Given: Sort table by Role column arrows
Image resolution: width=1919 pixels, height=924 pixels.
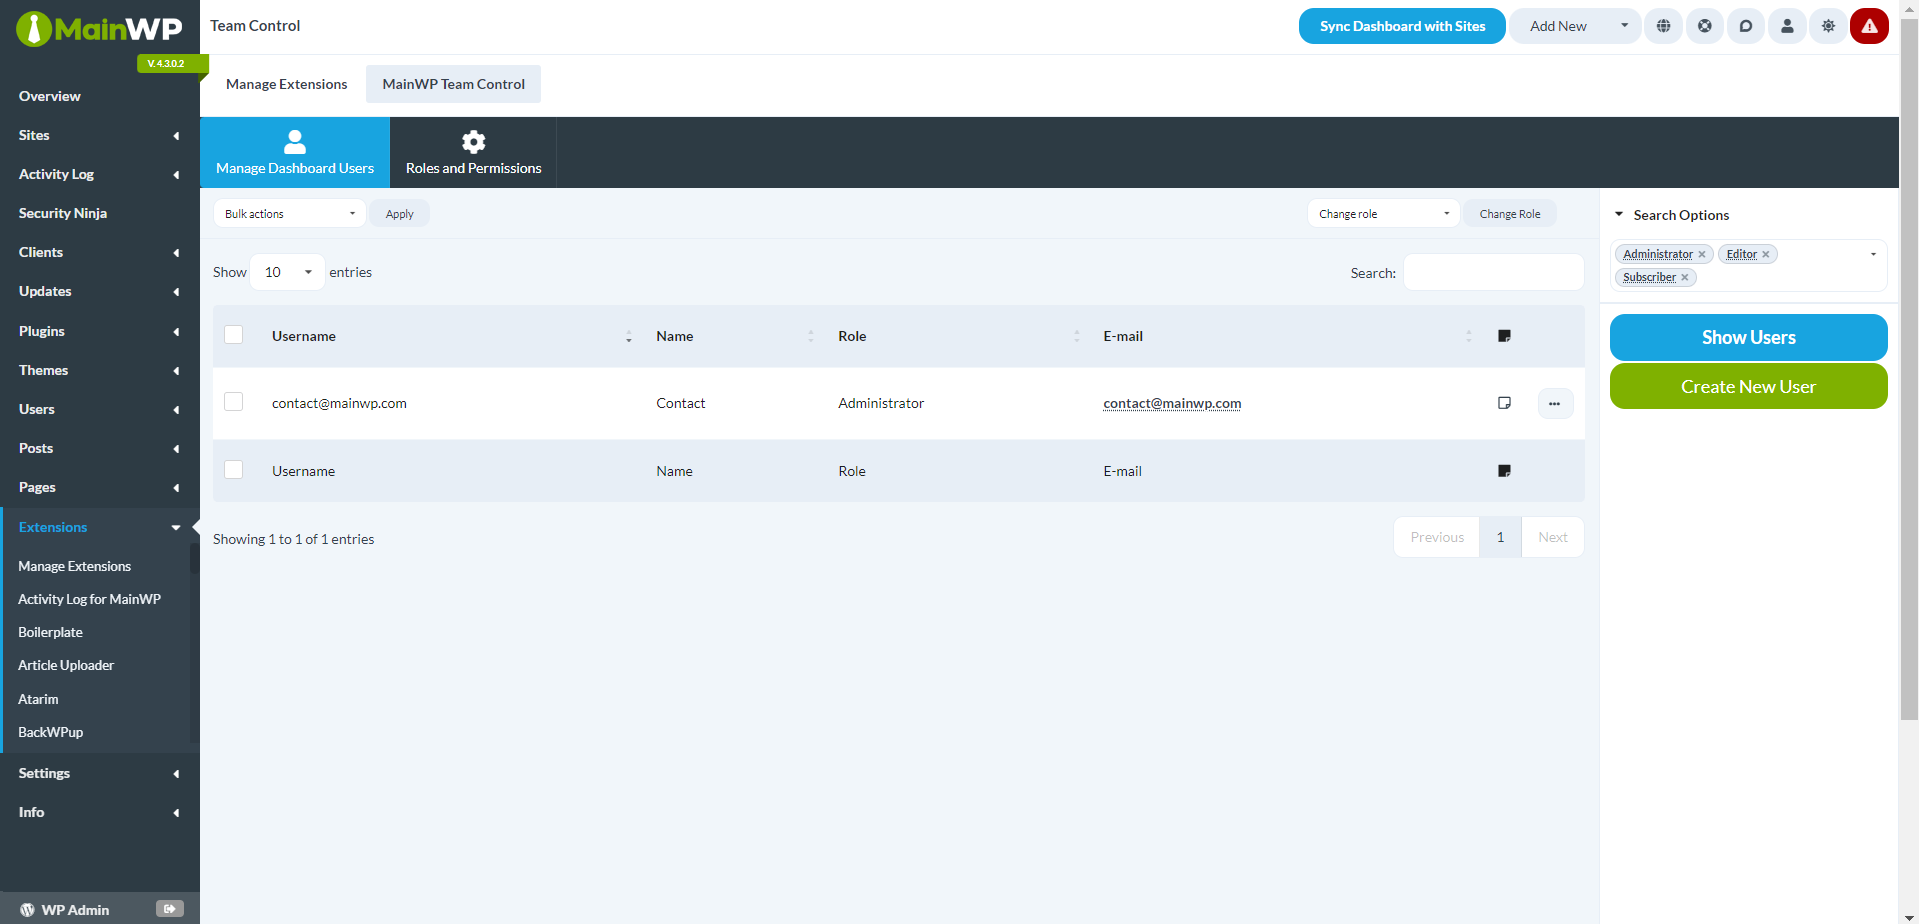Looking at the screenshot, I should (x=1076, y=337).
